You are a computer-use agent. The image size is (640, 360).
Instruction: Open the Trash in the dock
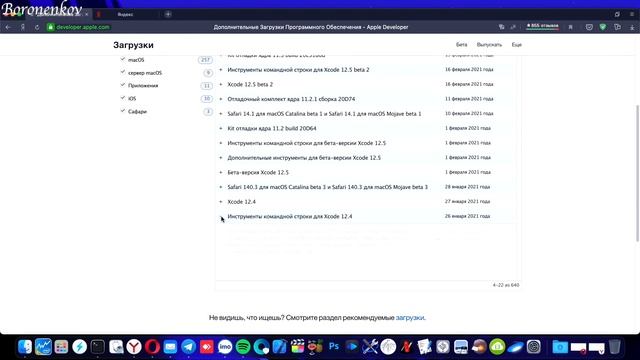[615, 347]
